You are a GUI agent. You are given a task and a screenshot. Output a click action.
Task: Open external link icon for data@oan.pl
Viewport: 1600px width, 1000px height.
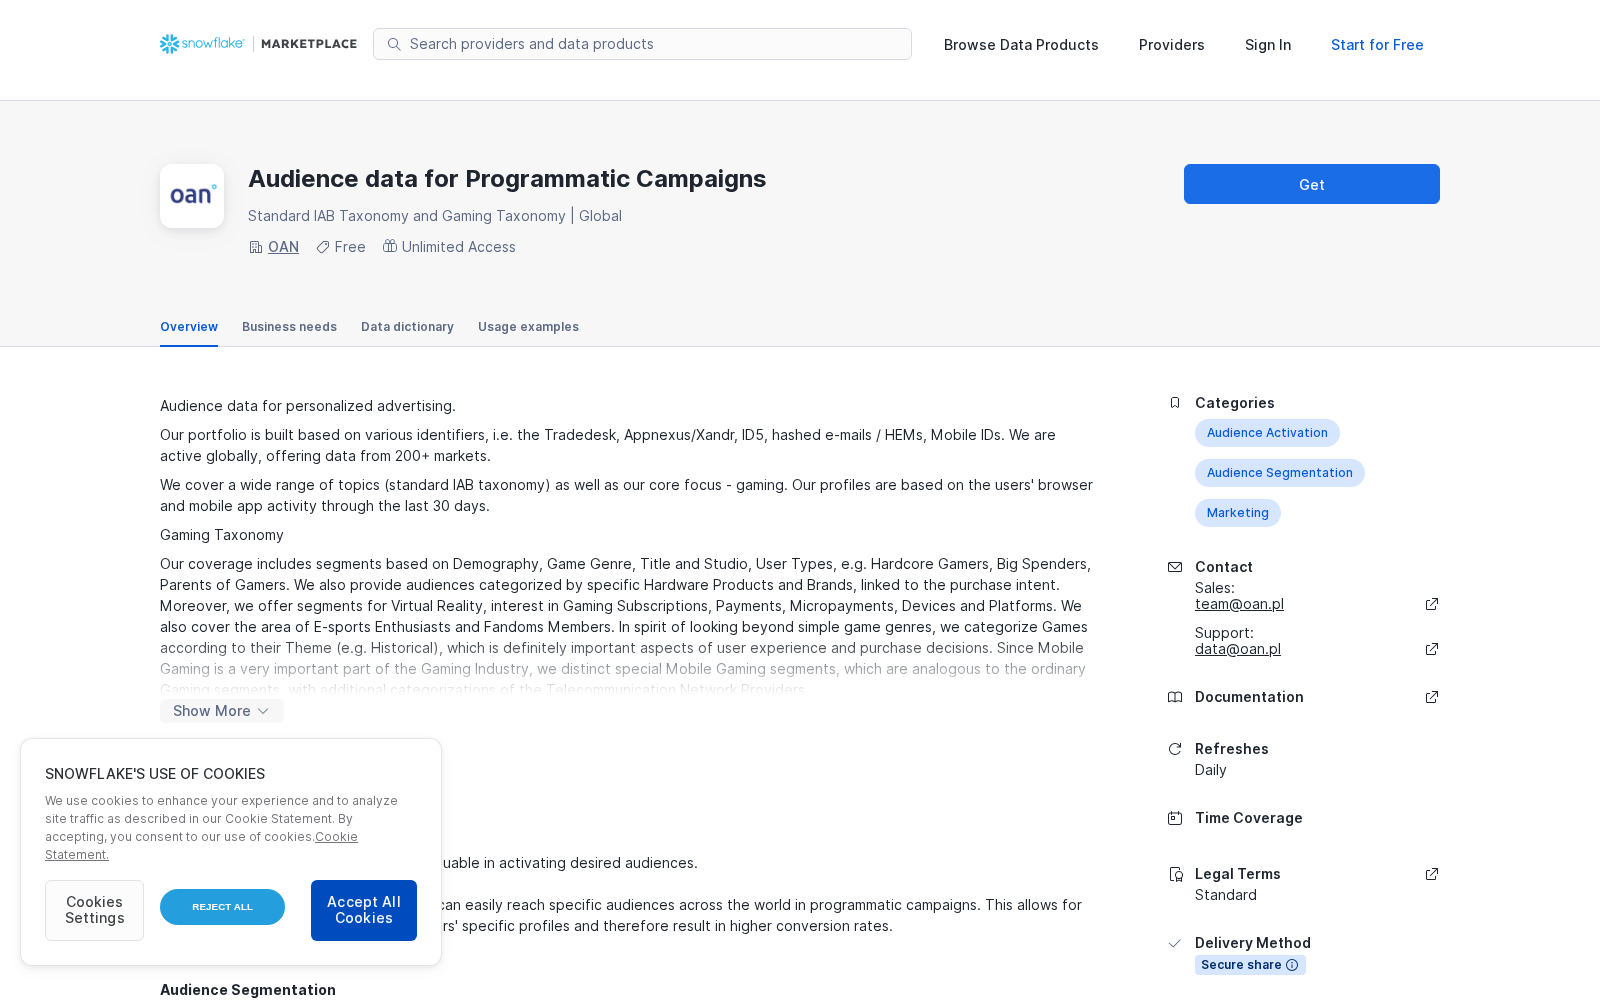[x=1432, y=649]
